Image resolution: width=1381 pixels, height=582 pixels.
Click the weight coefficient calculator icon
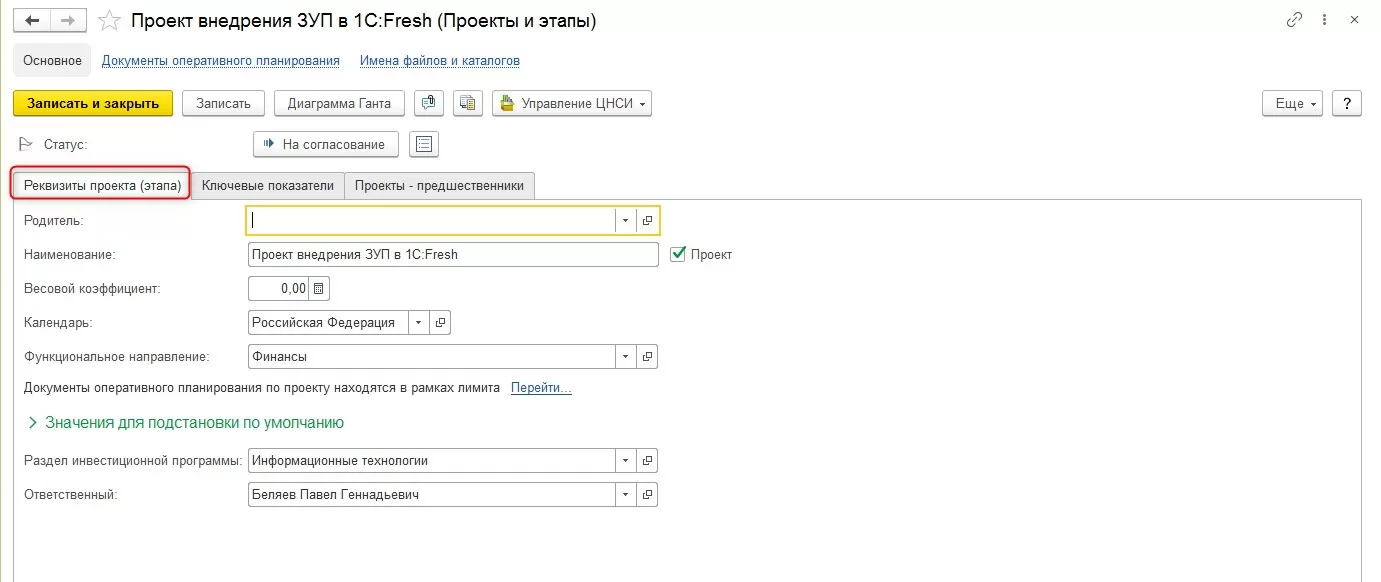click(x=319, y=289)
